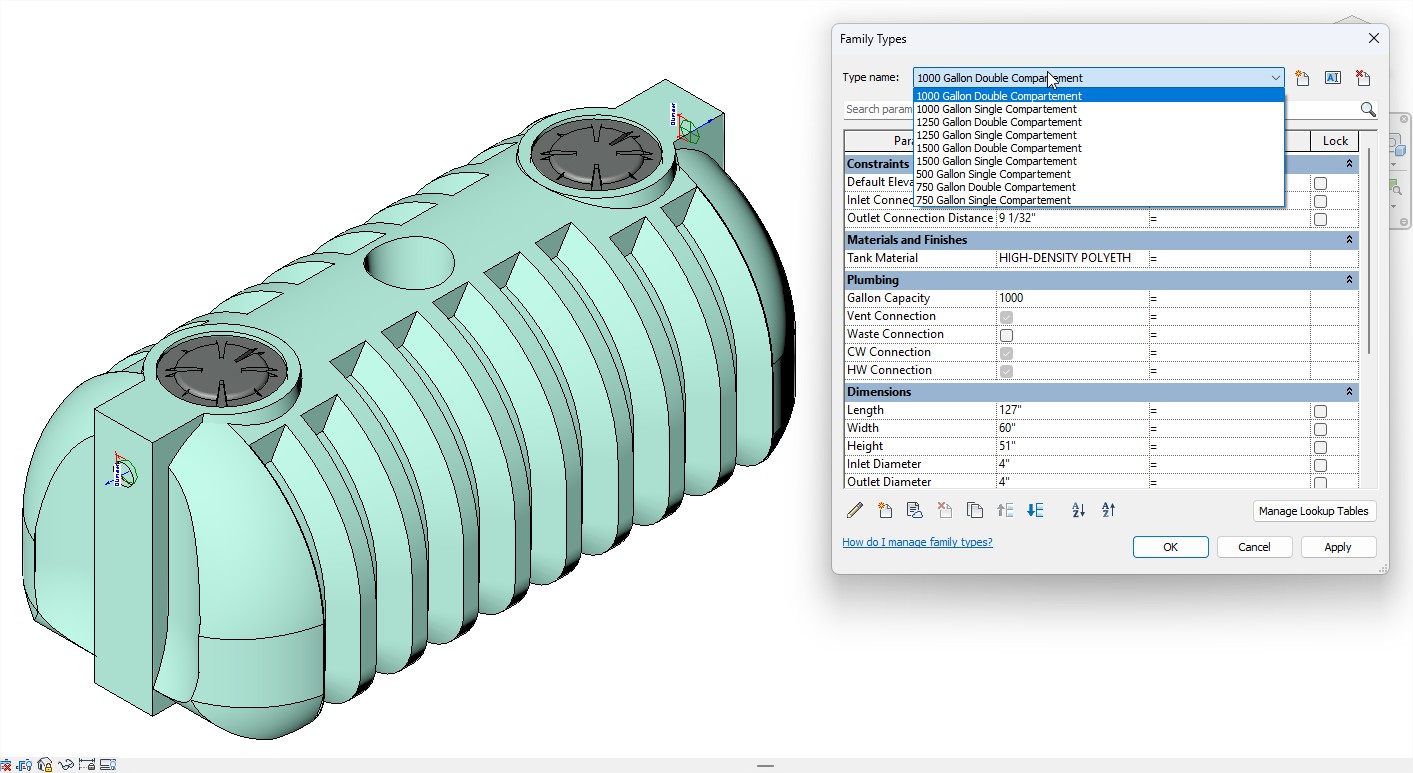This screenshot has width=1413, height=773.
Task: Toggle the Waste Connection checkbox
Action: coord(1006,335)
